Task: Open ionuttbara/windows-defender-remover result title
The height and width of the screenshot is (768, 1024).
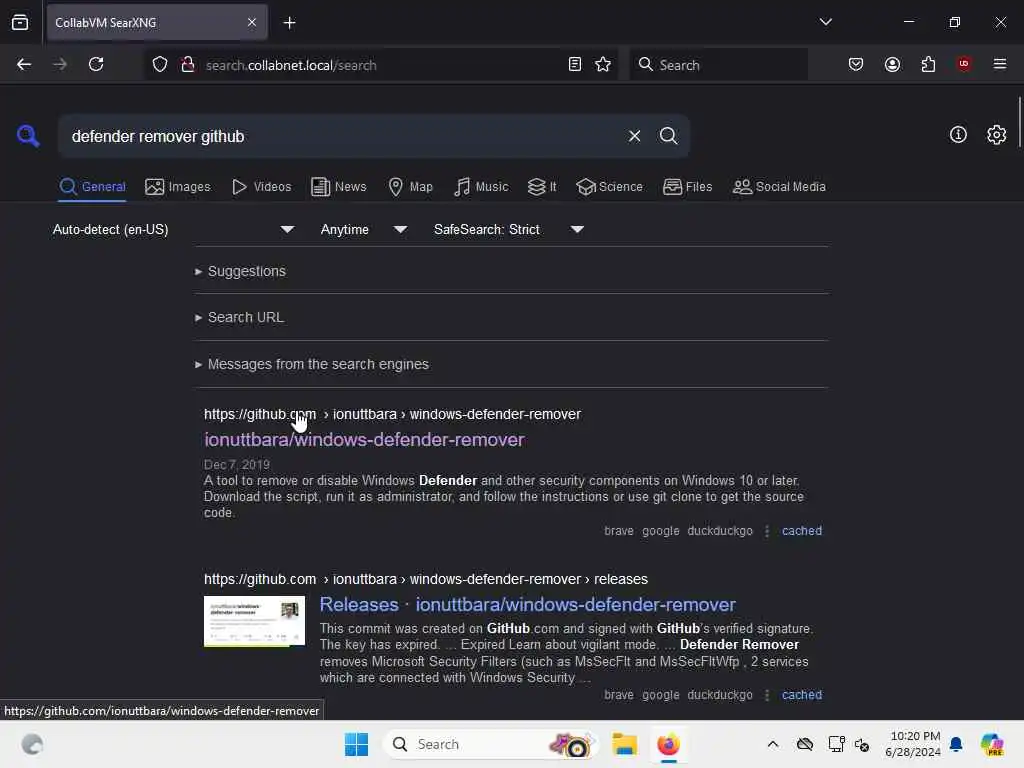Action: coord(364,440)
